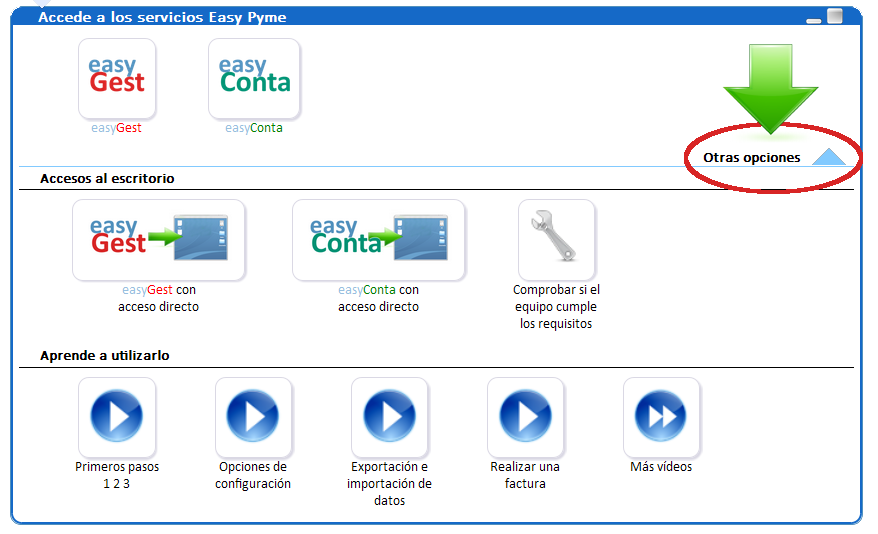This screenshot has width=878, height=534.
Task: Play the Exportación e importación de datos video
Action: tap(389, 416)
